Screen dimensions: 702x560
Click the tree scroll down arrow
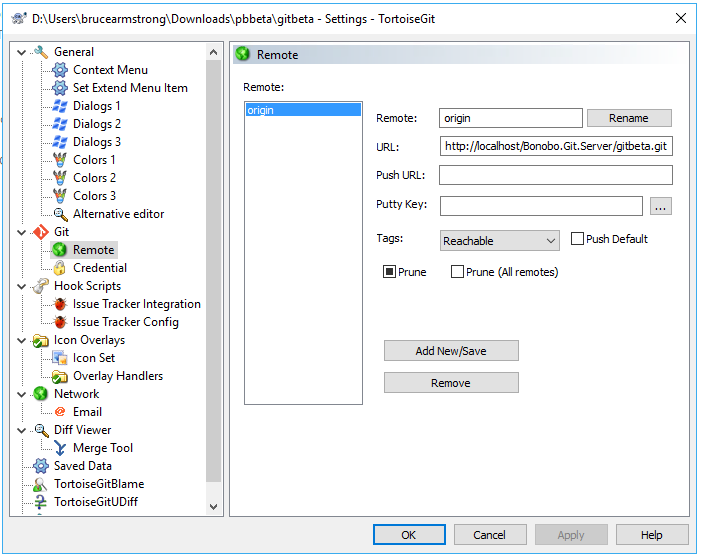click(214, 507)
